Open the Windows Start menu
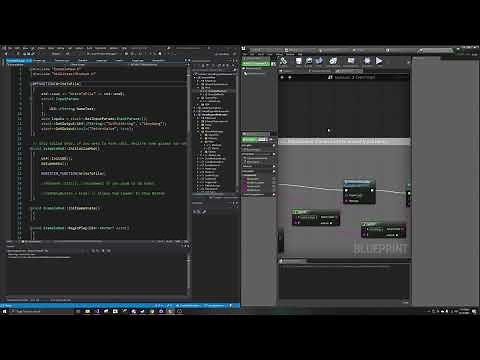The image size is (480, 360). (4, 311)
